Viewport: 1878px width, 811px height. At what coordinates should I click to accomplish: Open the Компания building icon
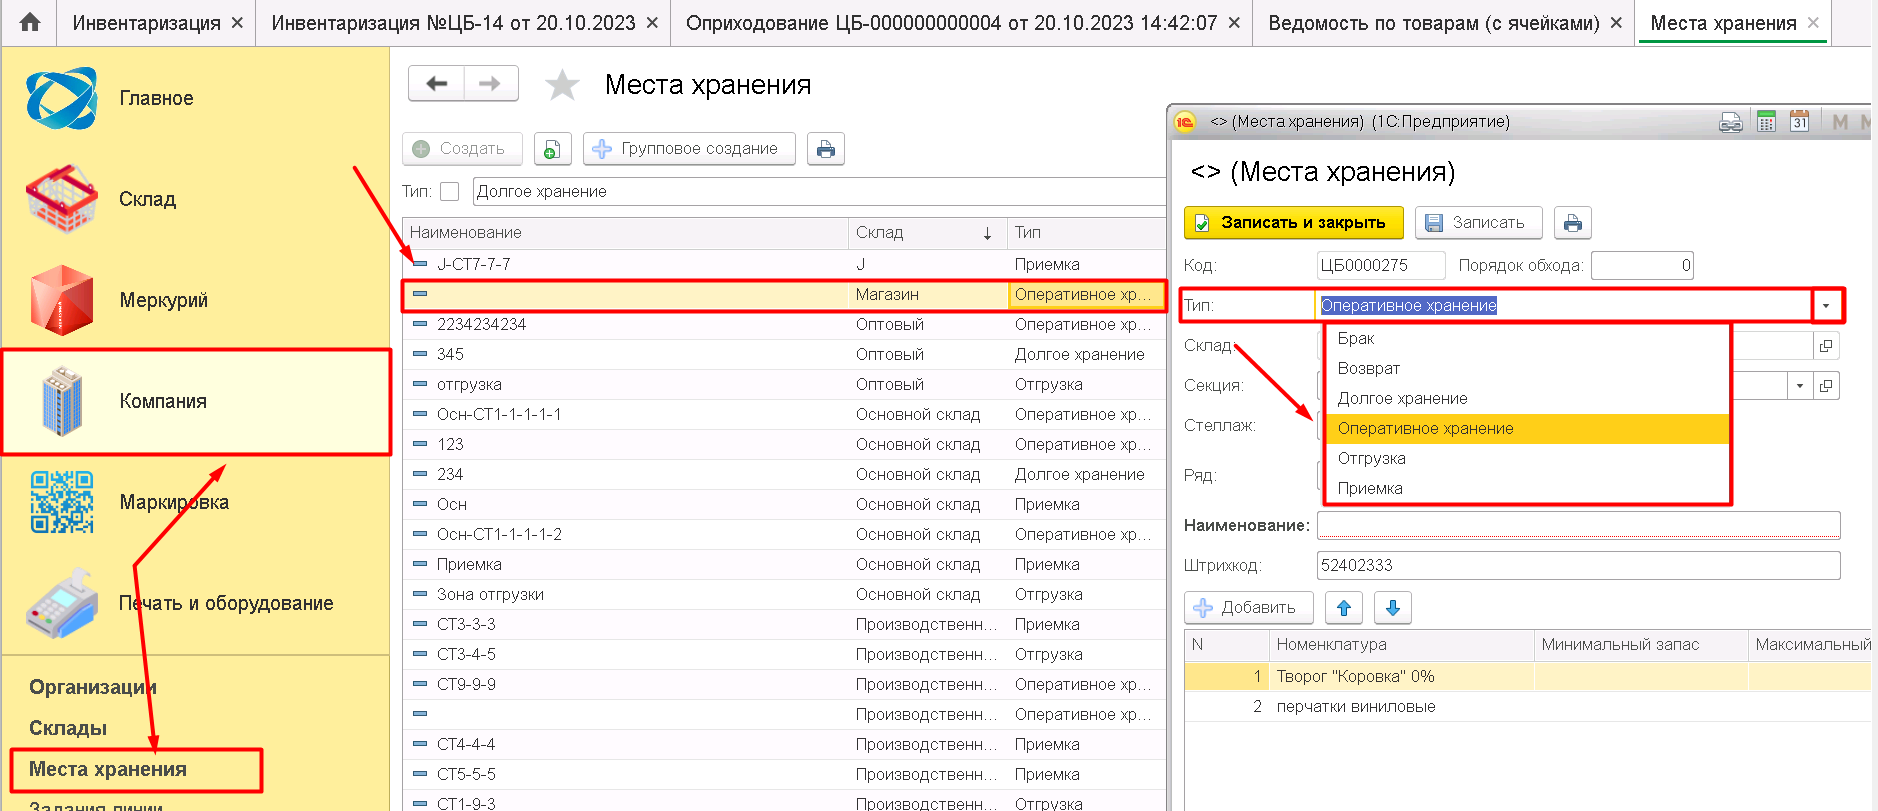62,401
